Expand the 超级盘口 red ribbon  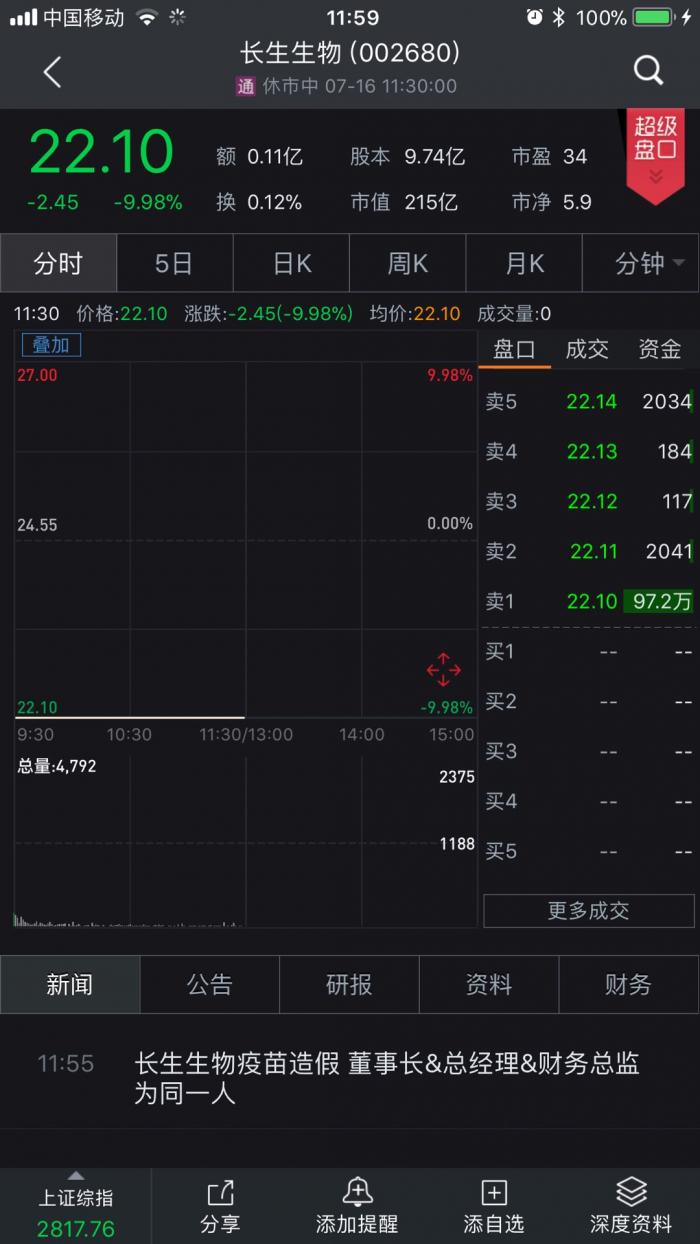[655, 152]
